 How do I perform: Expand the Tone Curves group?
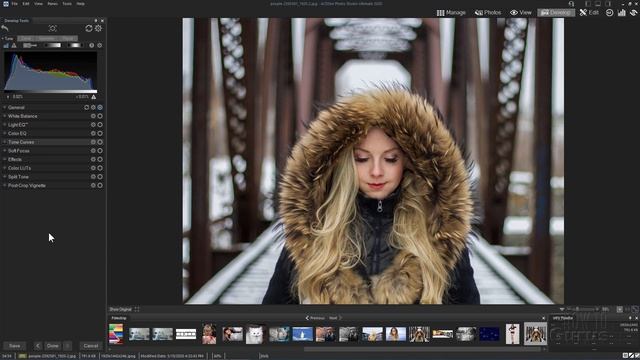[4, 142]
